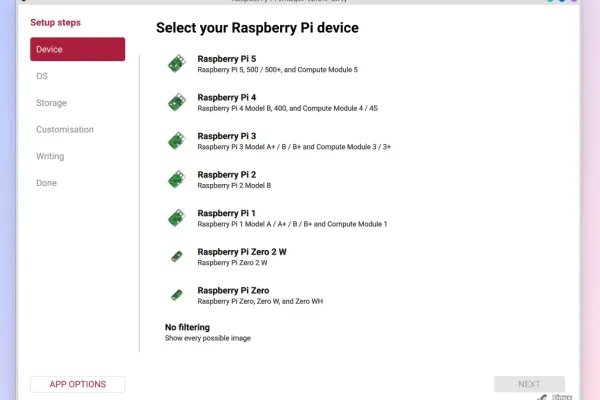Click the 'Raspberry Pi 2 Model B' description
Screen dimensions: 600x400
point(234,186)
